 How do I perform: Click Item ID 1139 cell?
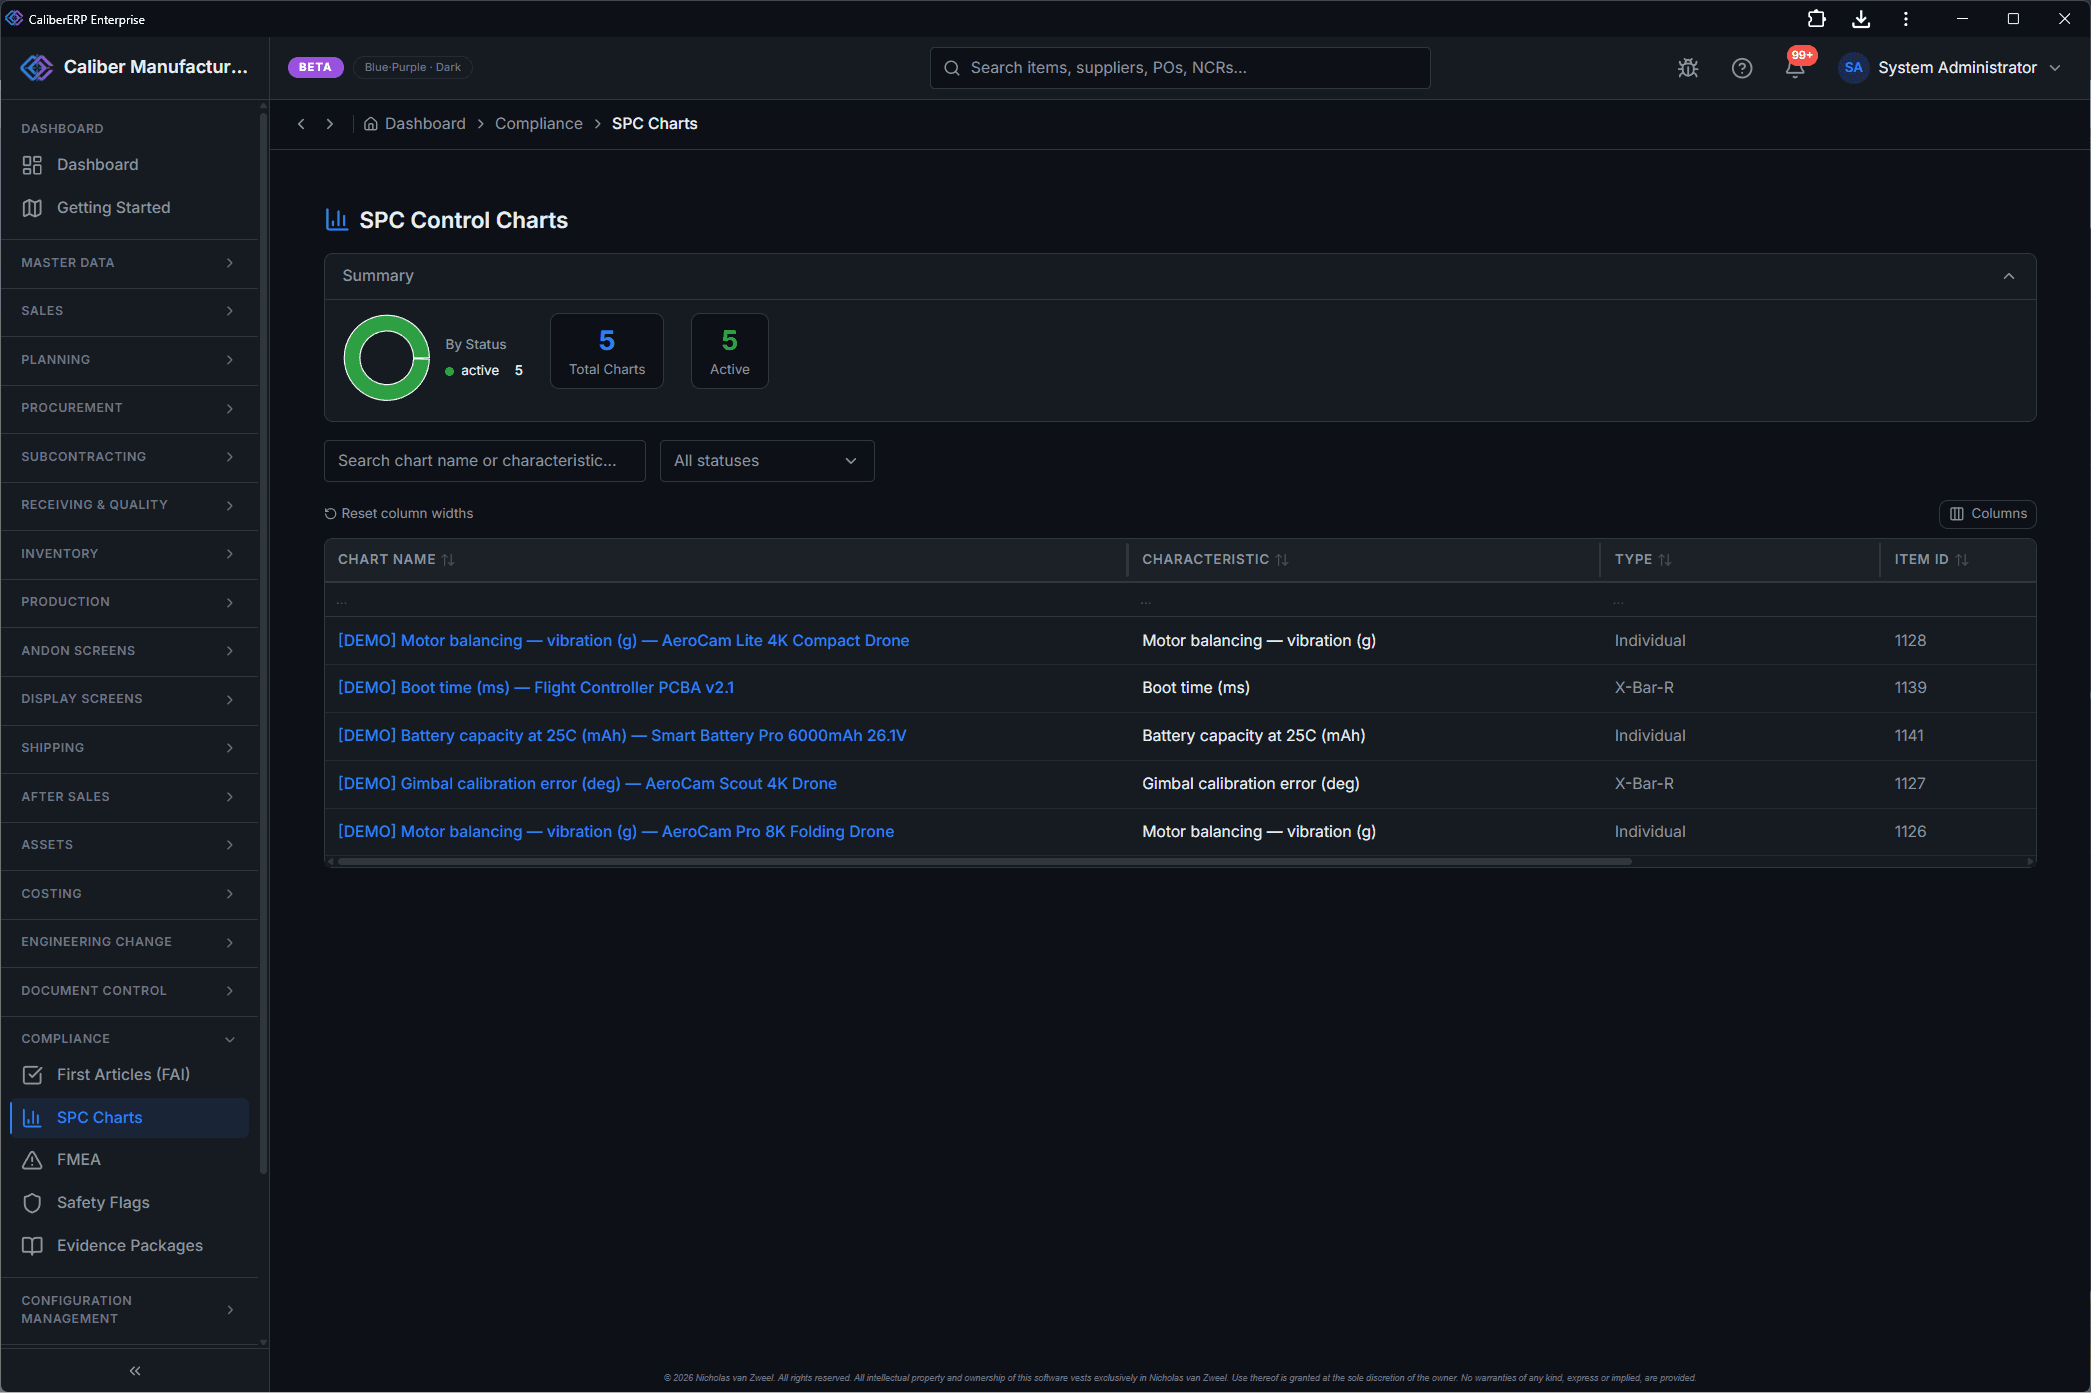1910,688
